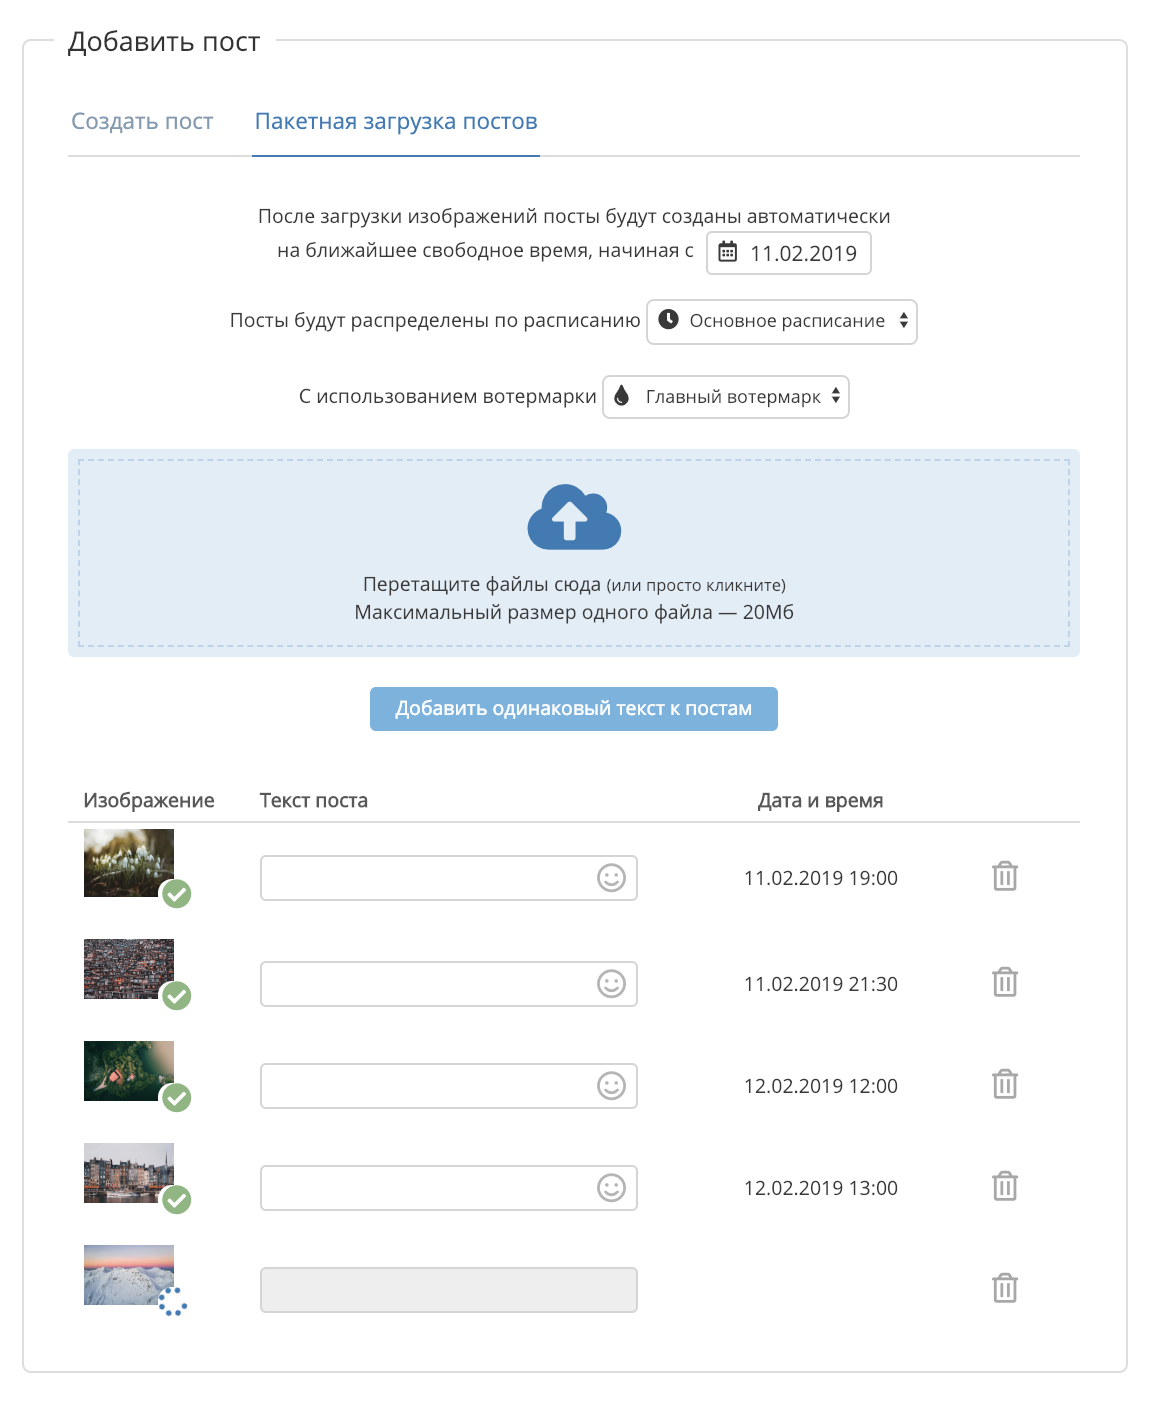Click the Текст поста column header
This screenshot has height=1401, width=1152.
(x=314, y=801)
